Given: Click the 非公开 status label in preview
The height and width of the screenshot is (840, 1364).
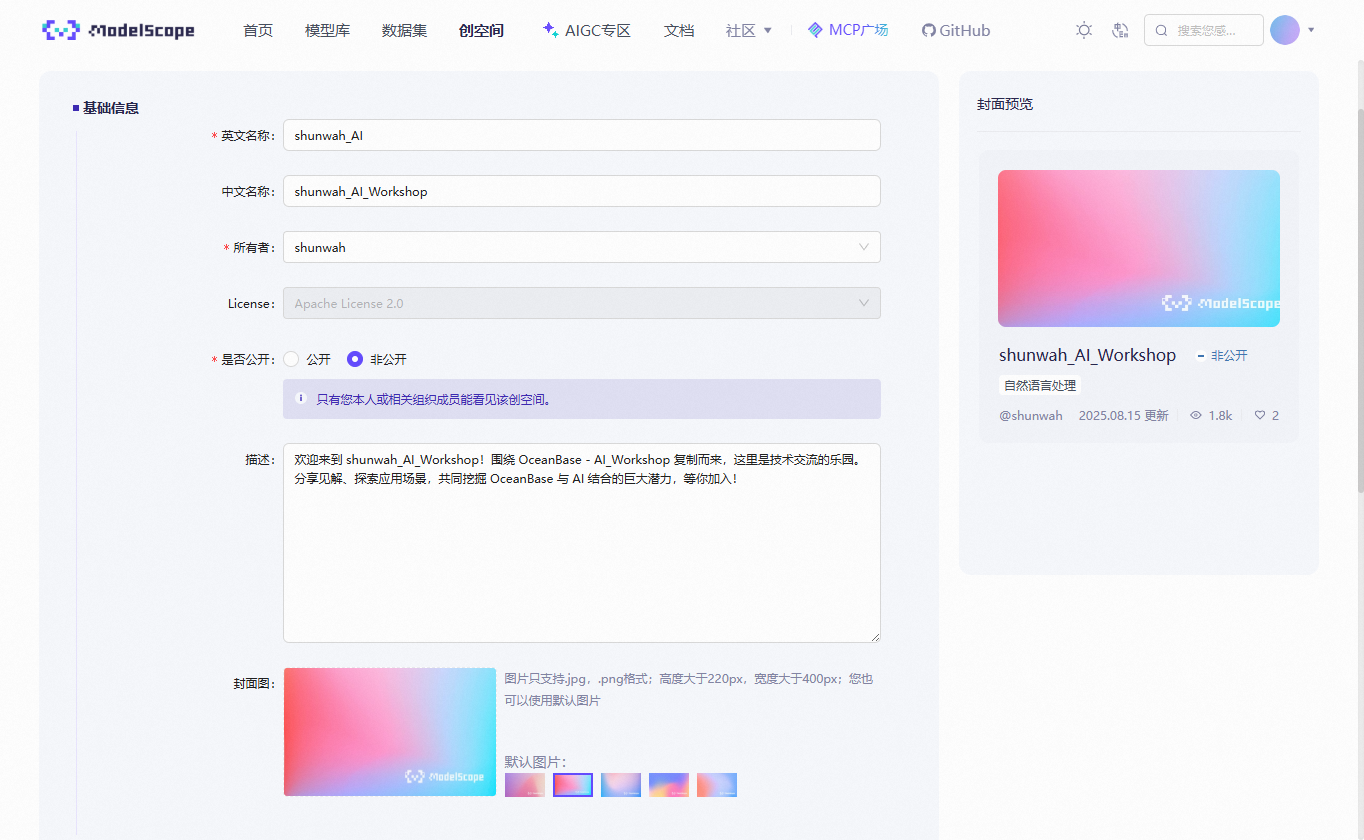Looking at the screenshot, I should [1229, 356].
